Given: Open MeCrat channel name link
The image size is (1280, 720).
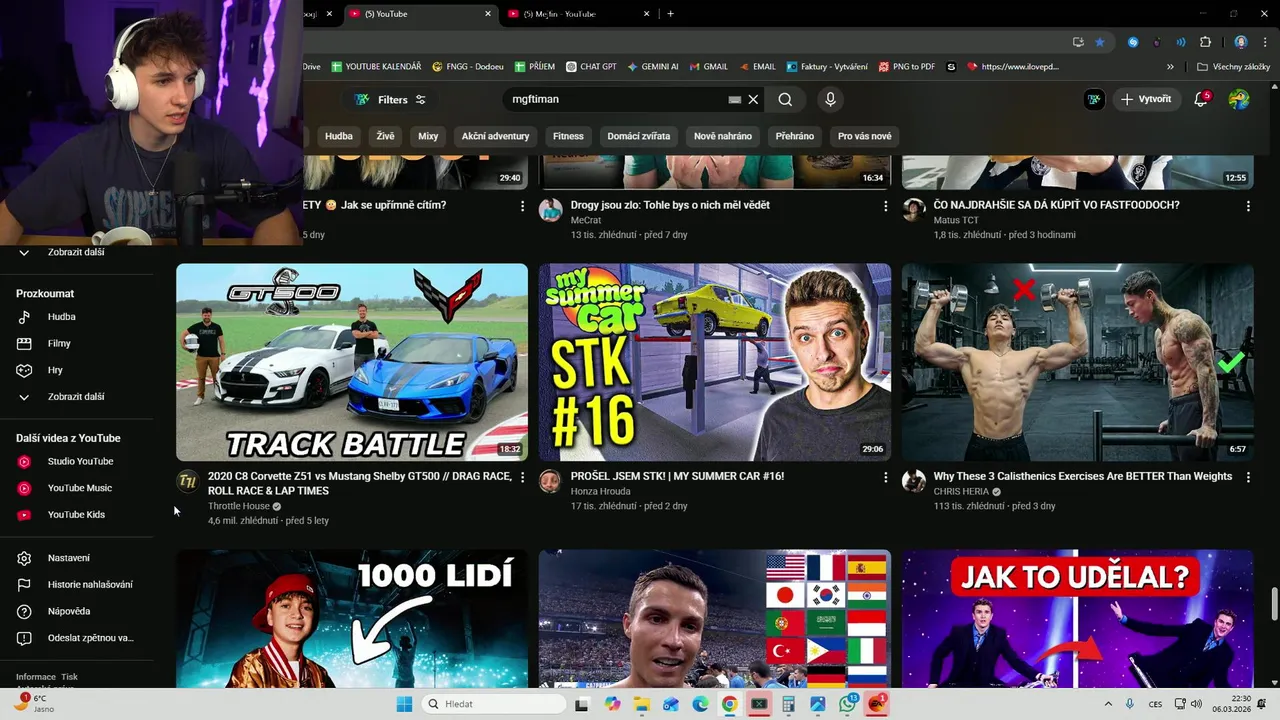Looking at the screenshot, I should [586, 220].
